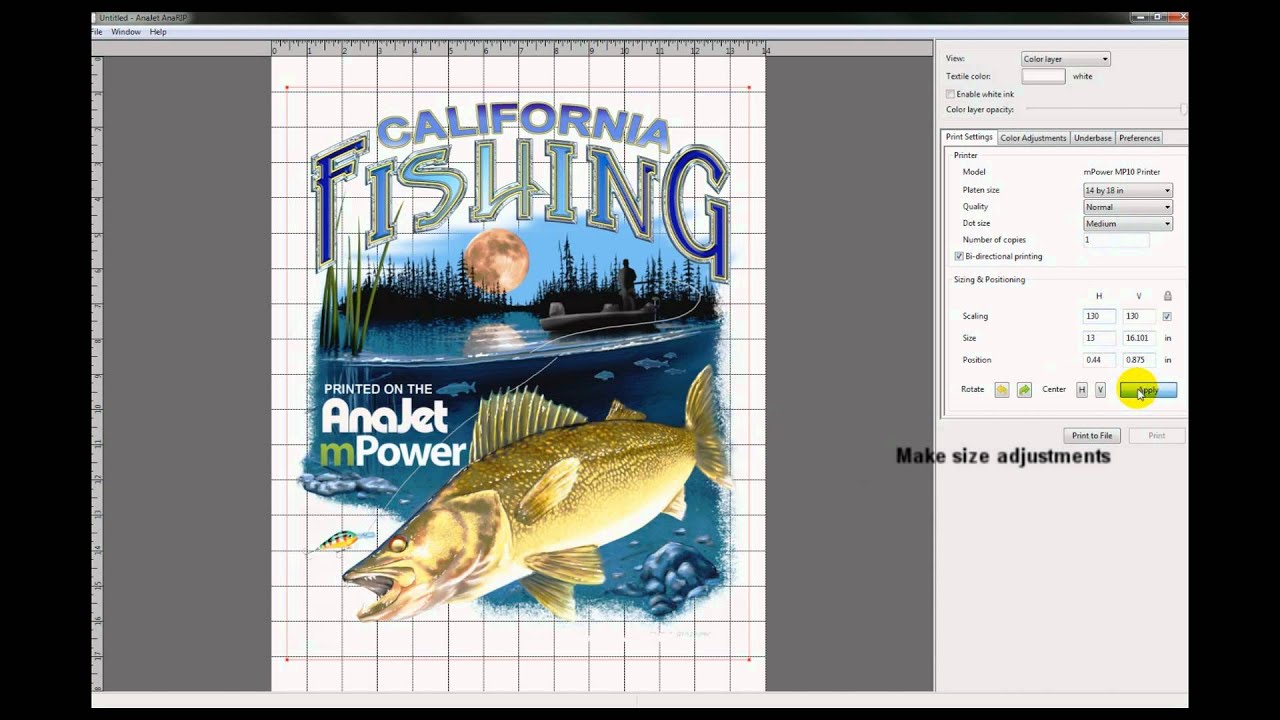Enable white ink checkbox

(950, 94)
